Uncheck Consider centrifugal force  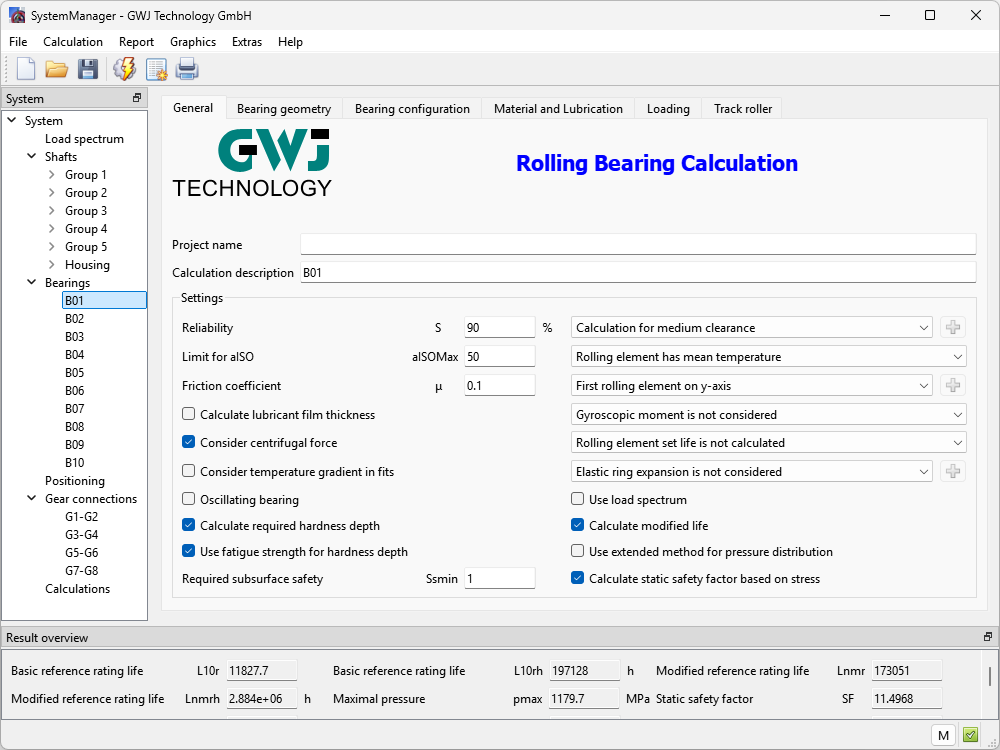189,443
